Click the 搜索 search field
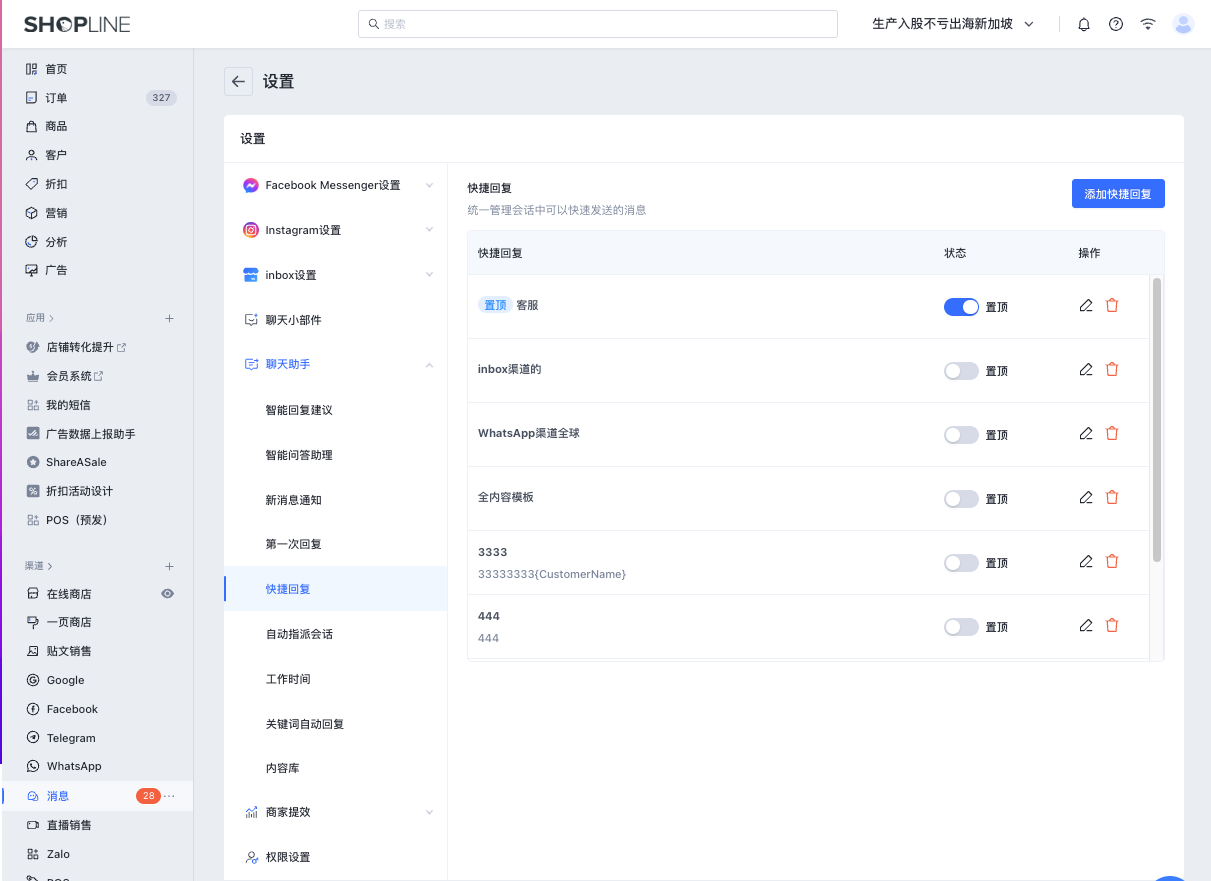The image size is (1211, 881). tap(598, 24)
